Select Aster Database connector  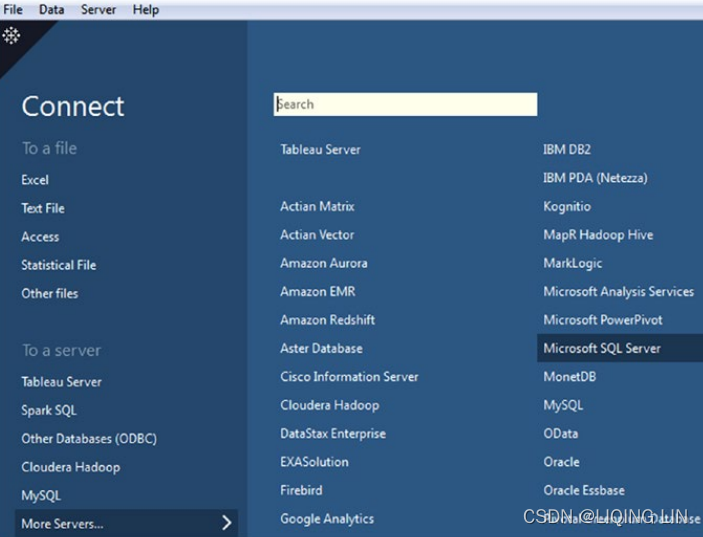click(x=321, y=348)
